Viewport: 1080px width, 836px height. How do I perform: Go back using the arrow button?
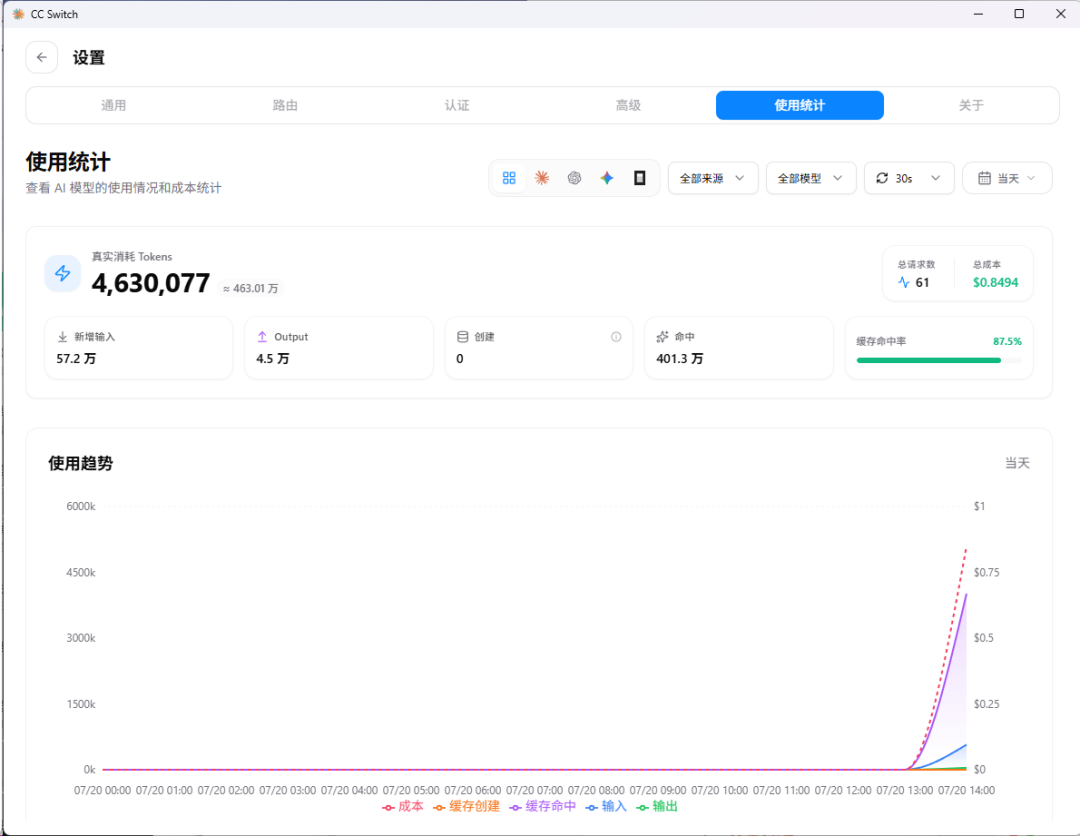41,57
